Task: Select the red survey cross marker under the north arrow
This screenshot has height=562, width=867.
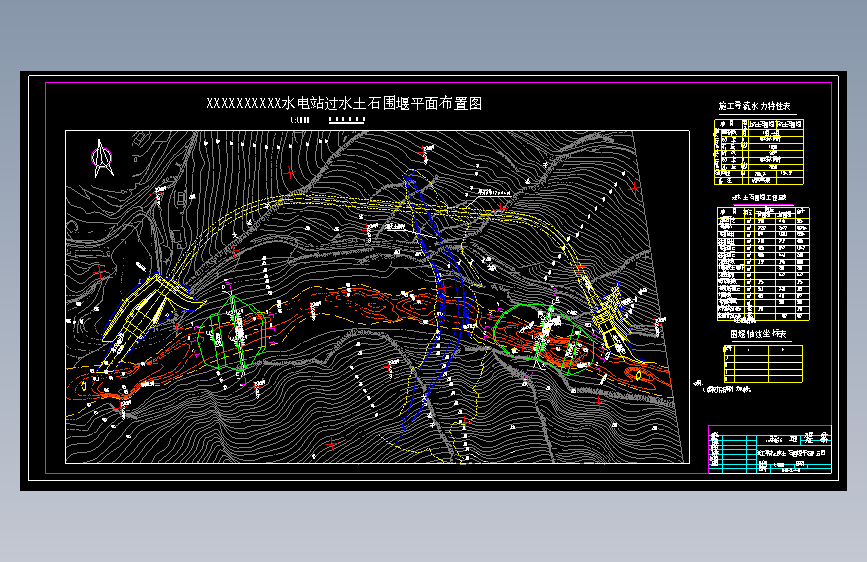Action: pyautogui.click(x=100, y=271)
